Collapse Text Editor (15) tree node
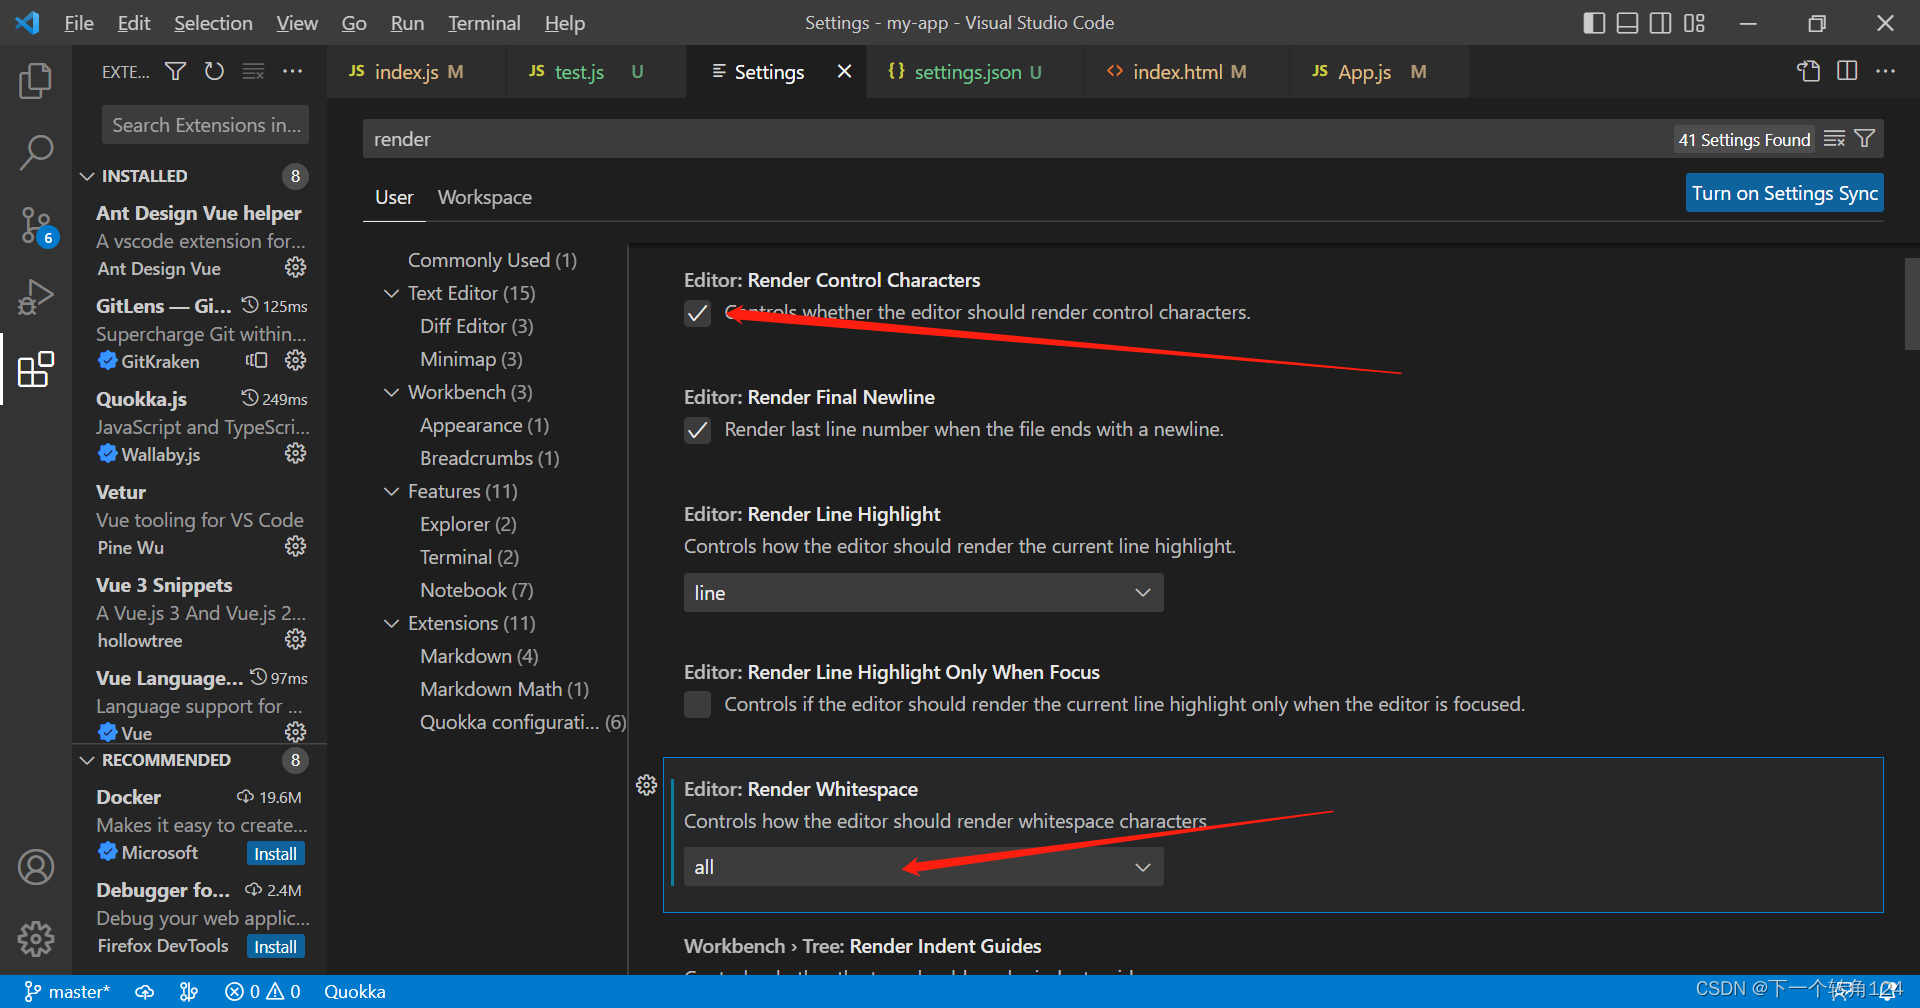The width and height of the screenshot is (1920, 1008). pos(391,293)
